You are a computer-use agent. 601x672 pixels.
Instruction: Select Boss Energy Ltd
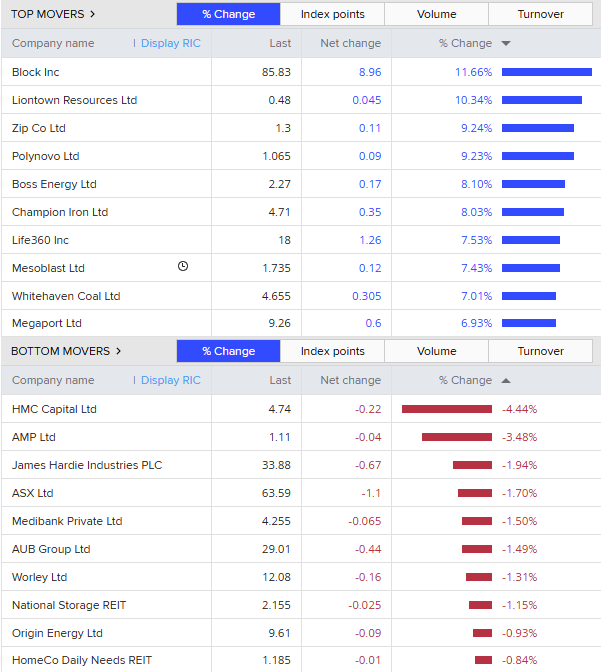(54, 184)
